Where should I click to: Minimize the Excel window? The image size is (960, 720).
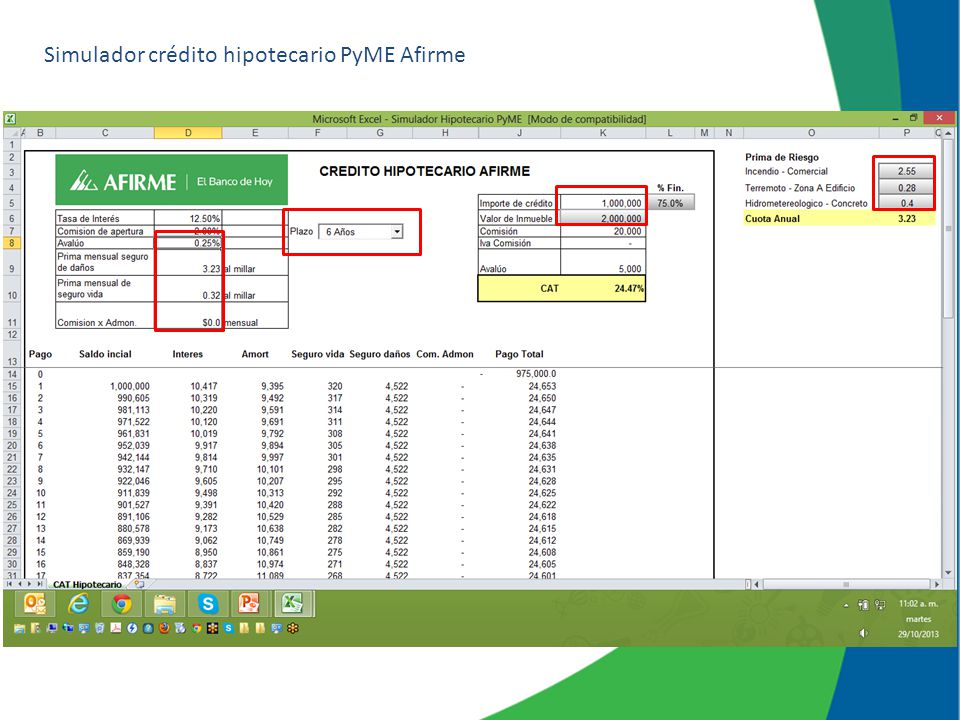pyautogui.click(x=896, y=118)
